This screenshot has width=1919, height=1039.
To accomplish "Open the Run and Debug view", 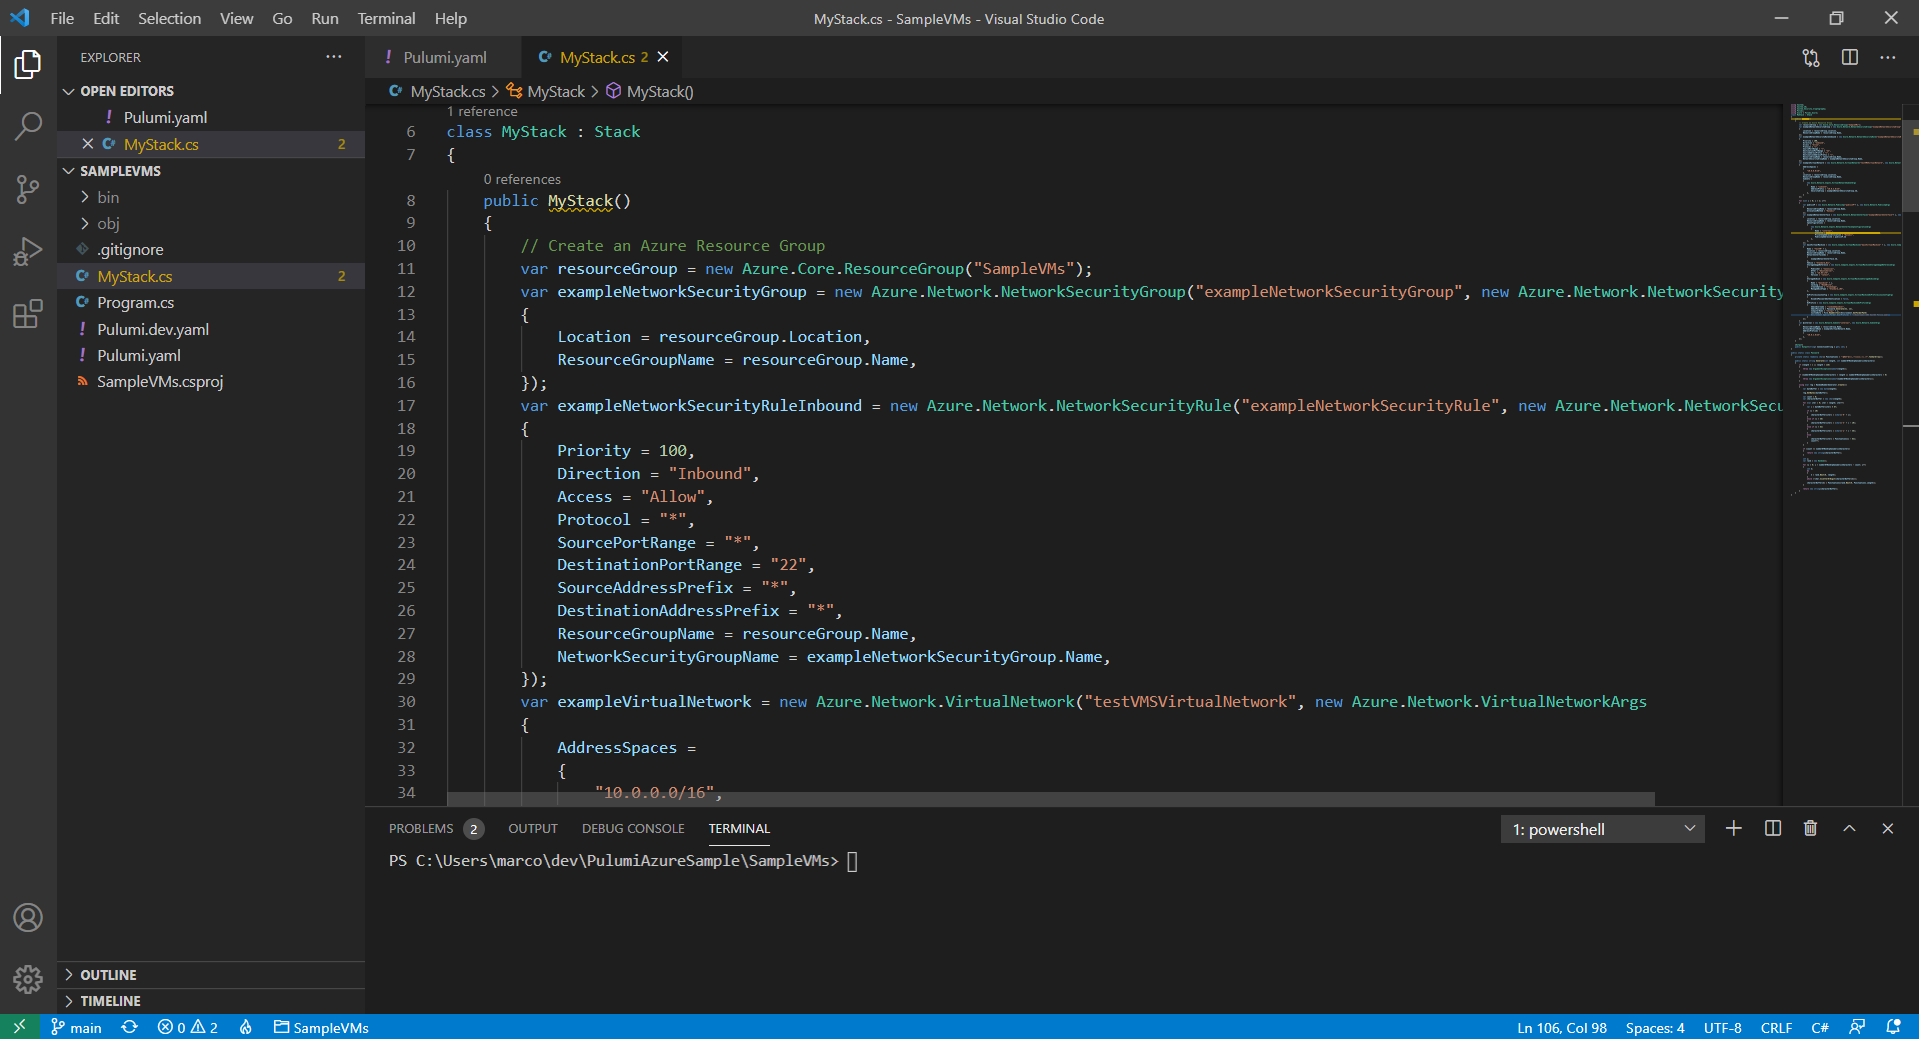I will click(28, 251).
